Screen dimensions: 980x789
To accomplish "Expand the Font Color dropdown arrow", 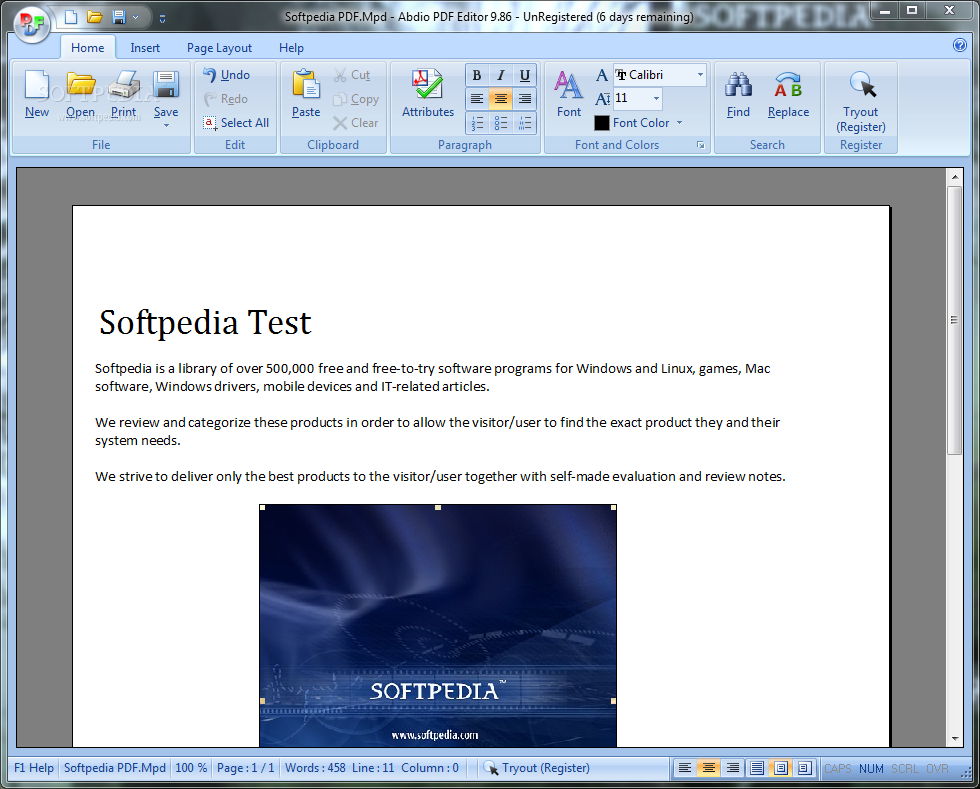I will click(x=679, y=123).
